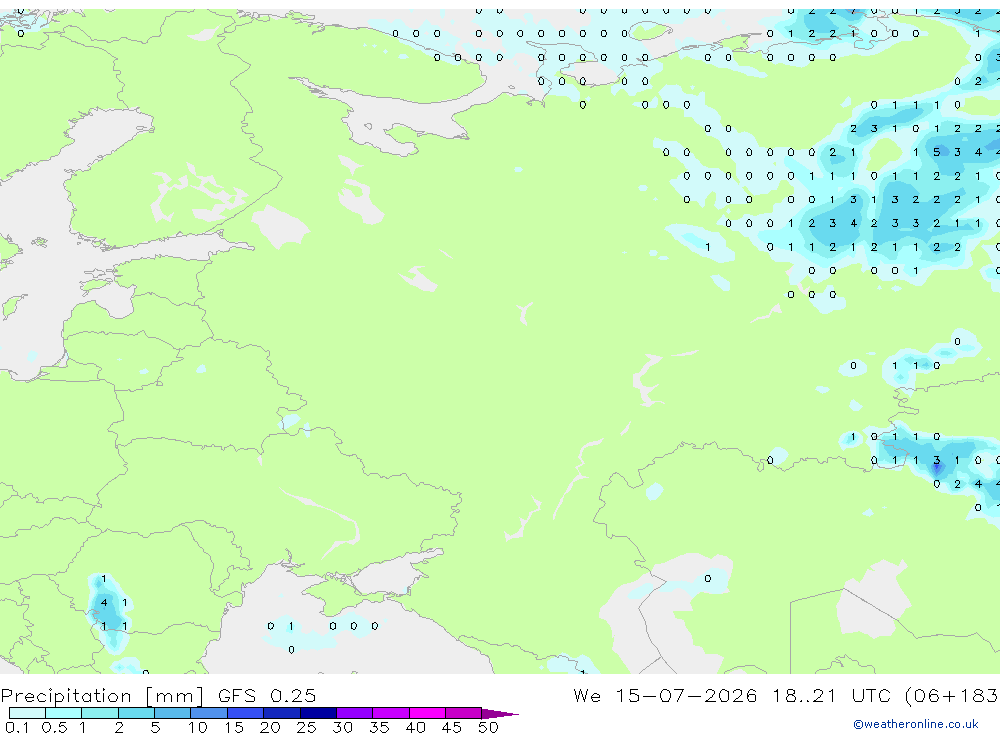Select the 'GFS 0.25' model label
Image resolution: width=1000 pixels, height=733 pixels.
click(267, 695)
